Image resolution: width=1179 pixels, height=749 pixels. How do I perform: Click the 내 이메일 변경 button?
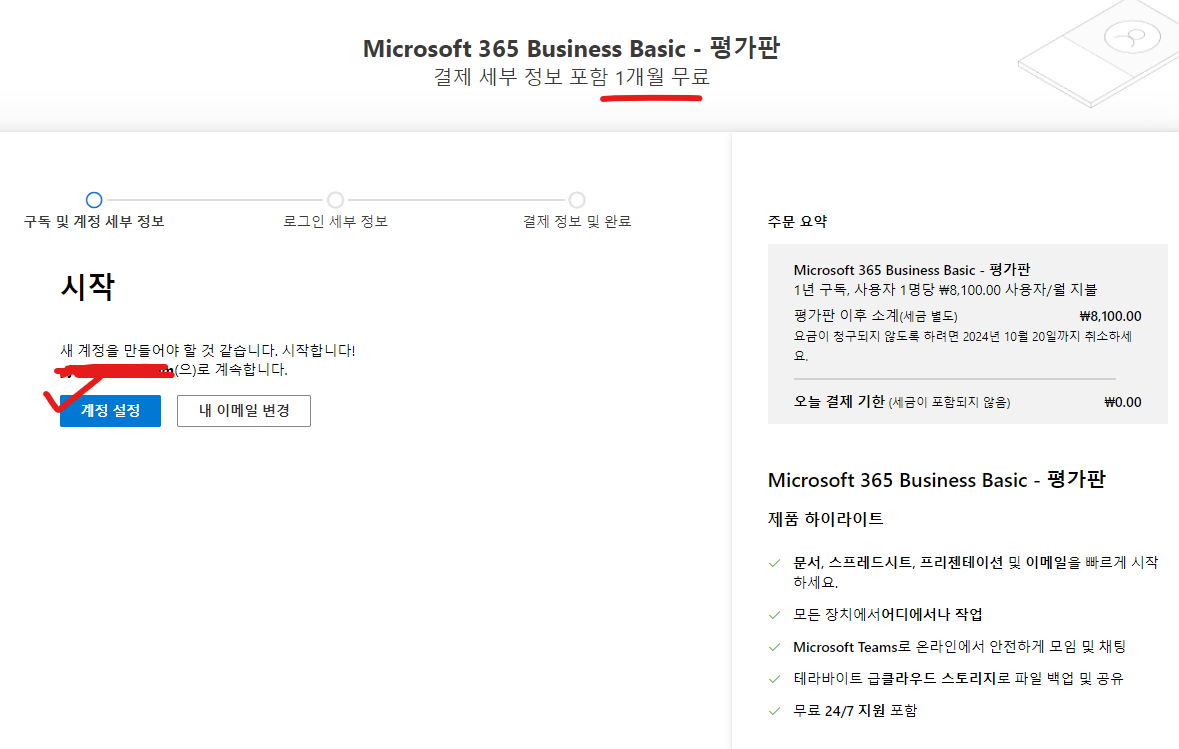tap(244, 411)
